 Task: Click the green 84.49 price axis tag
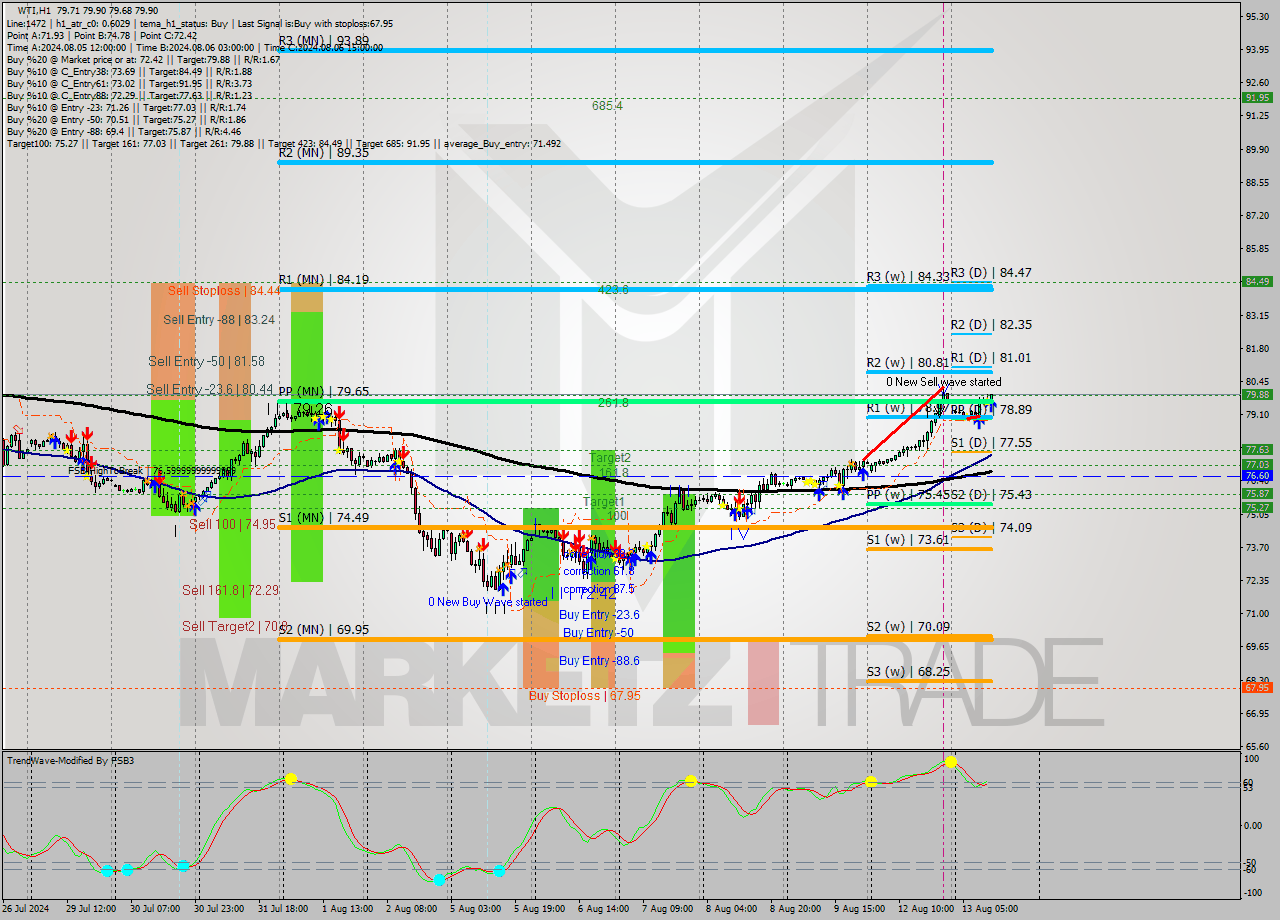click(1257, 281)
